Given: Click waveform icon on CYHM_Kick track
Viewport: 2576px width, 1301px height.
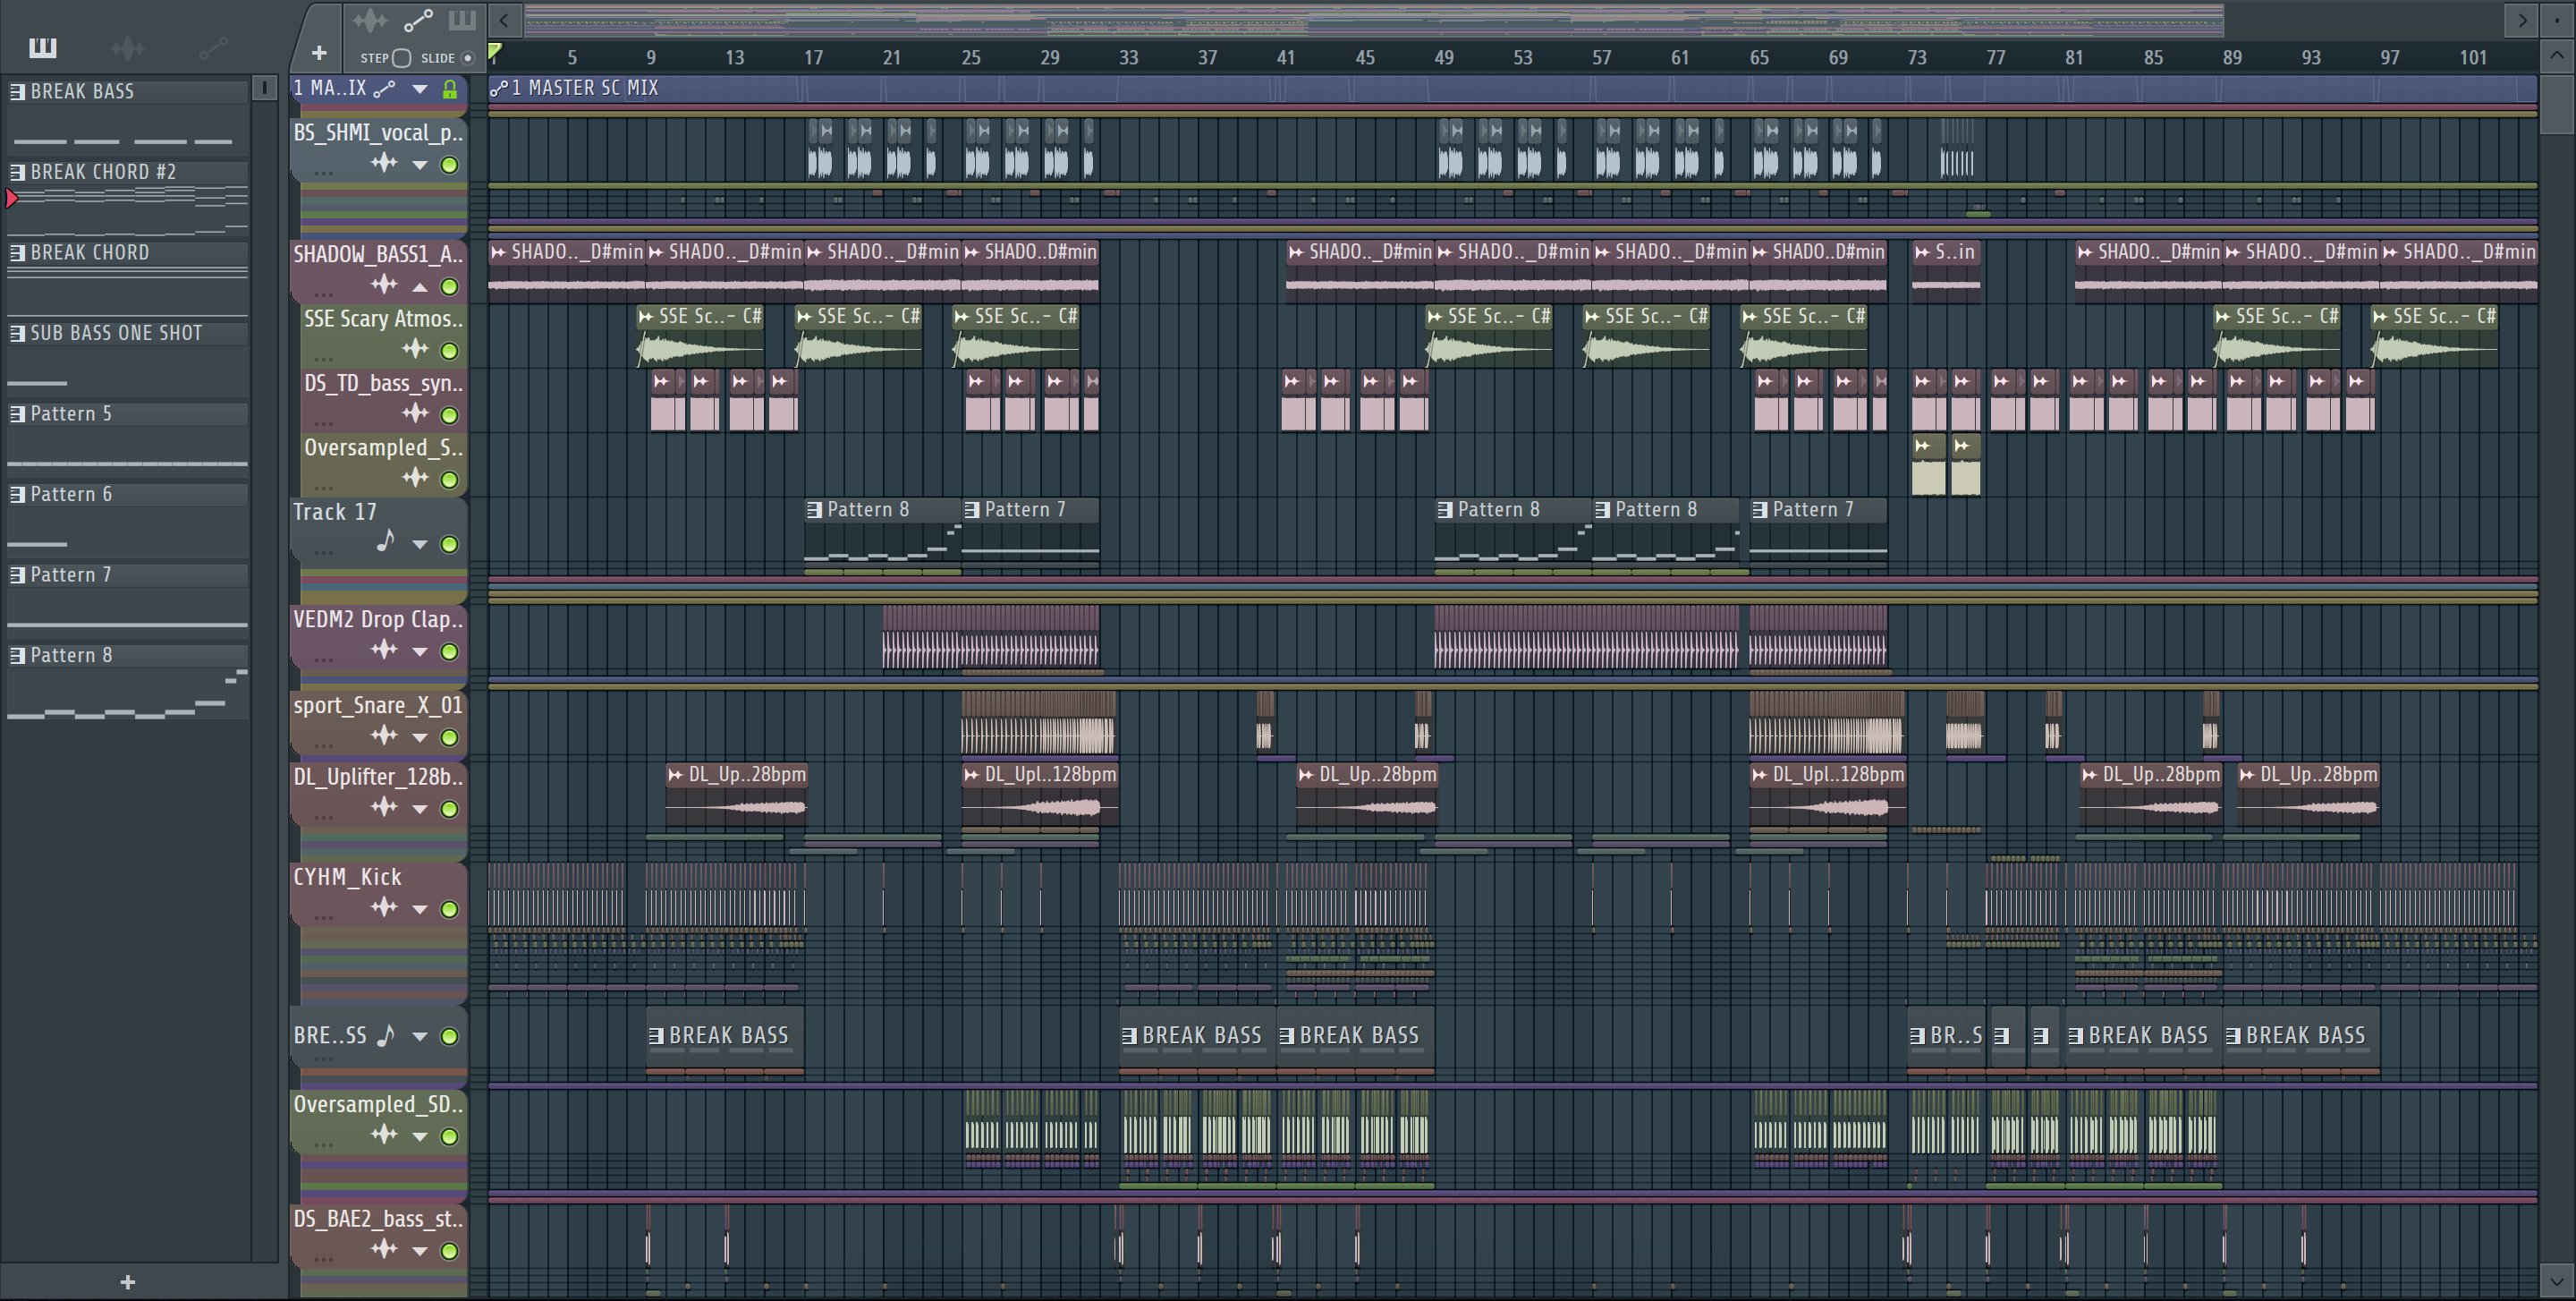Looking at the screenshot, I should 385,908.
